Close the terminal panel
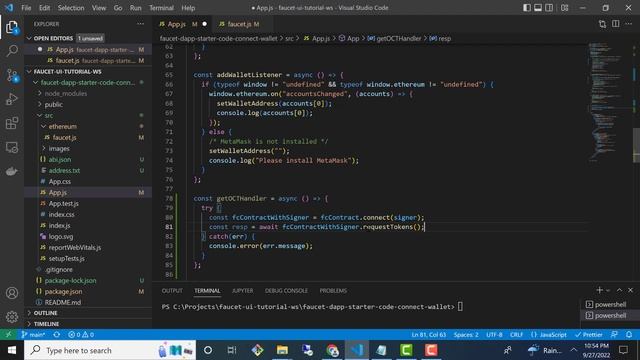Screen dimensions: 640x360 pyautogui.click(x=630, y=290)
